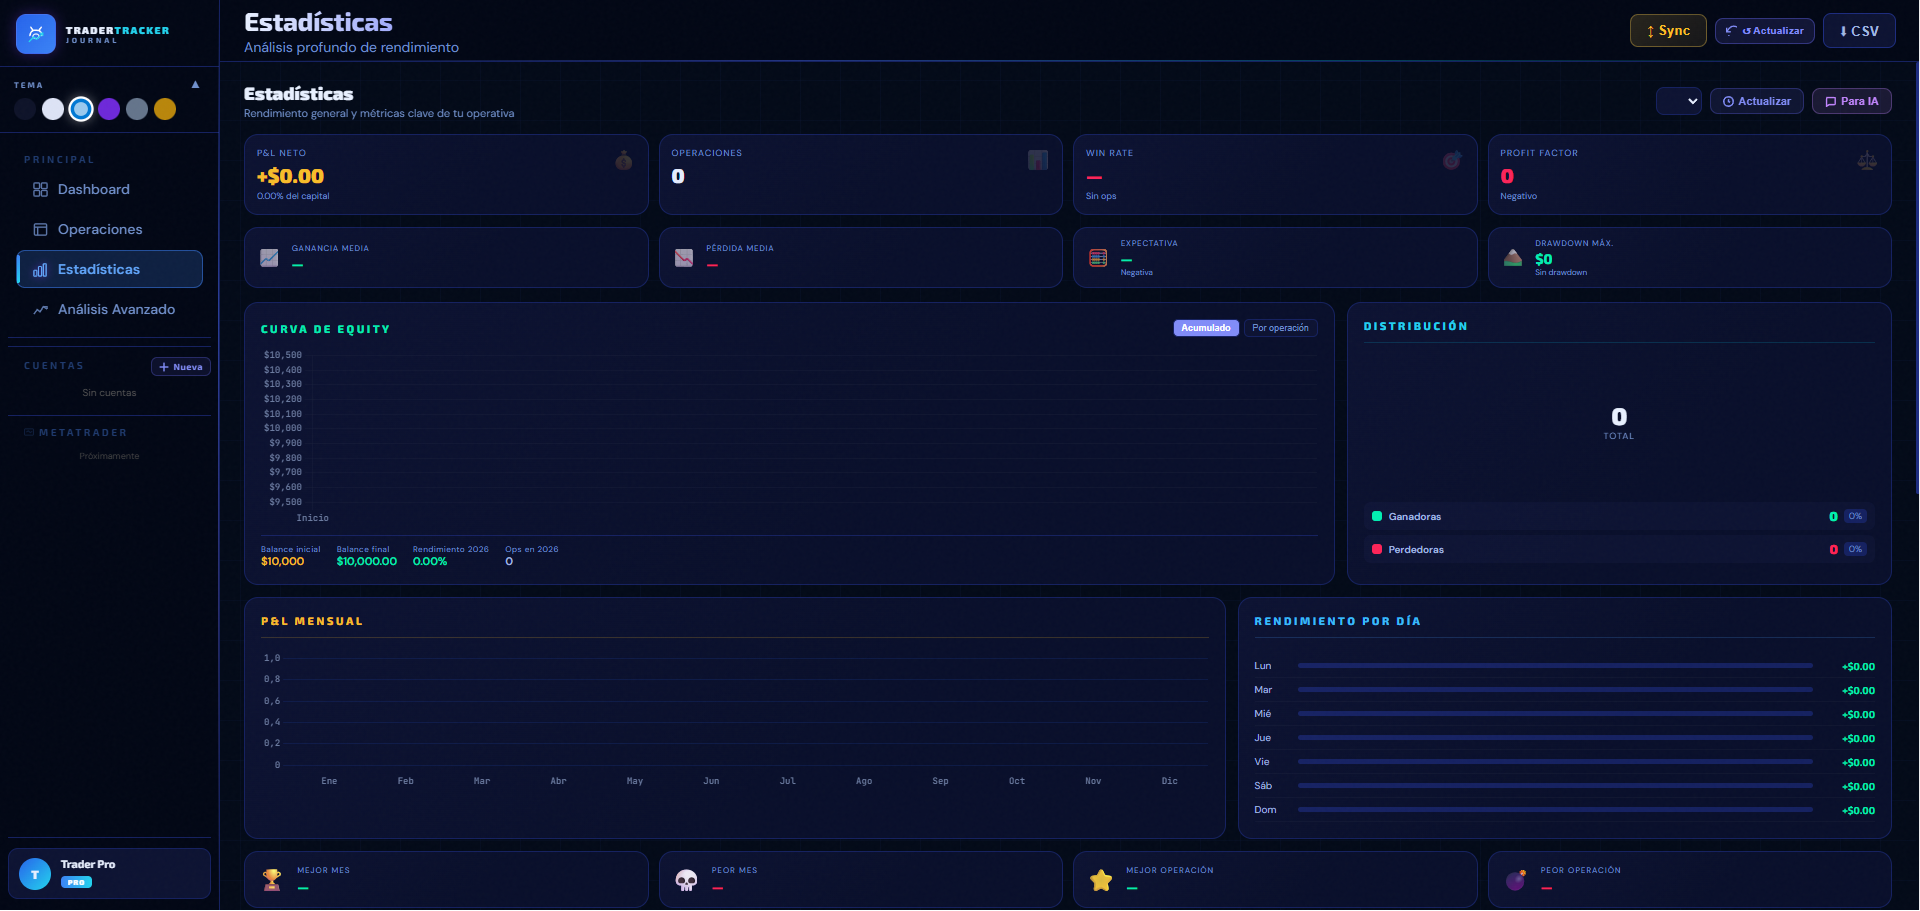The image size is (1920, 911).
Task: Switch equity curve to Acumulado
Action: pyautogui.click(x=1206, y=328)
